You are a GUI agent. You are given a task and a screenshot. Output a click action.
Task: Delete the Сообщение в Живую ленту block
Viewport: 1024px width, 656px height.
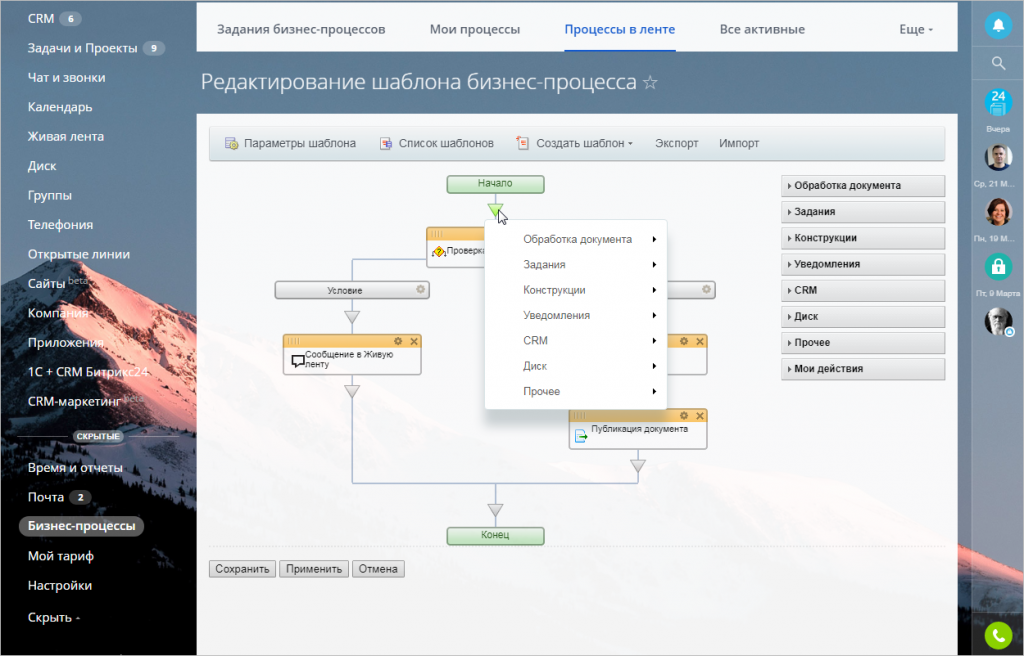pos(414,341)
